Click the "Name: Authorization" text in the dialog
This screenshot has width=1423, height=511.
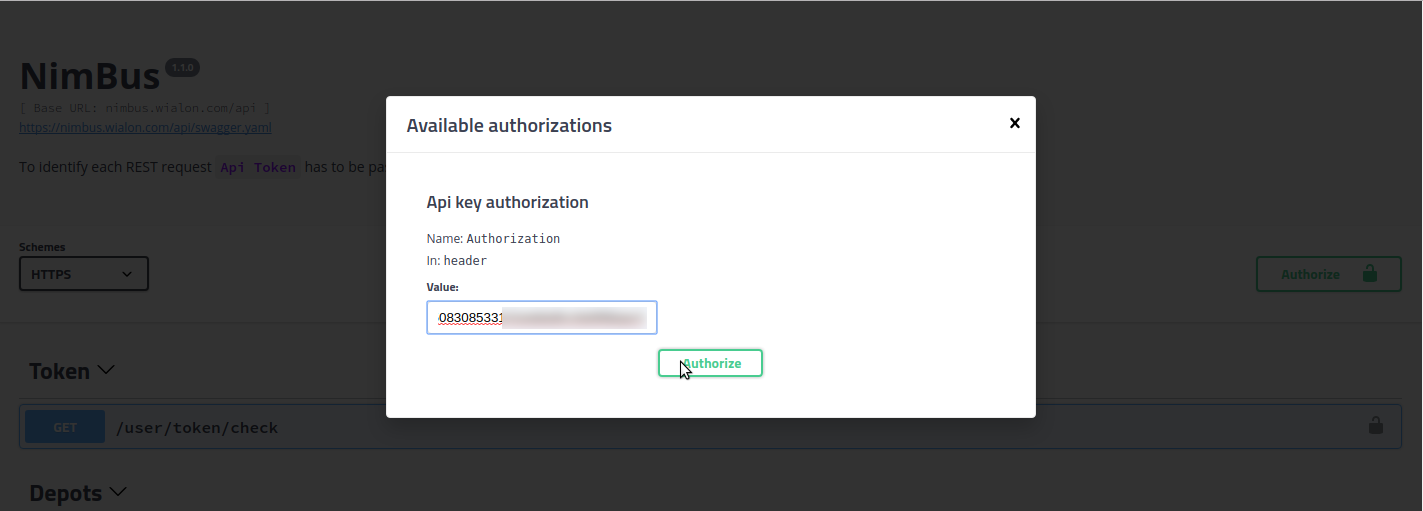(x=493, y=239)
